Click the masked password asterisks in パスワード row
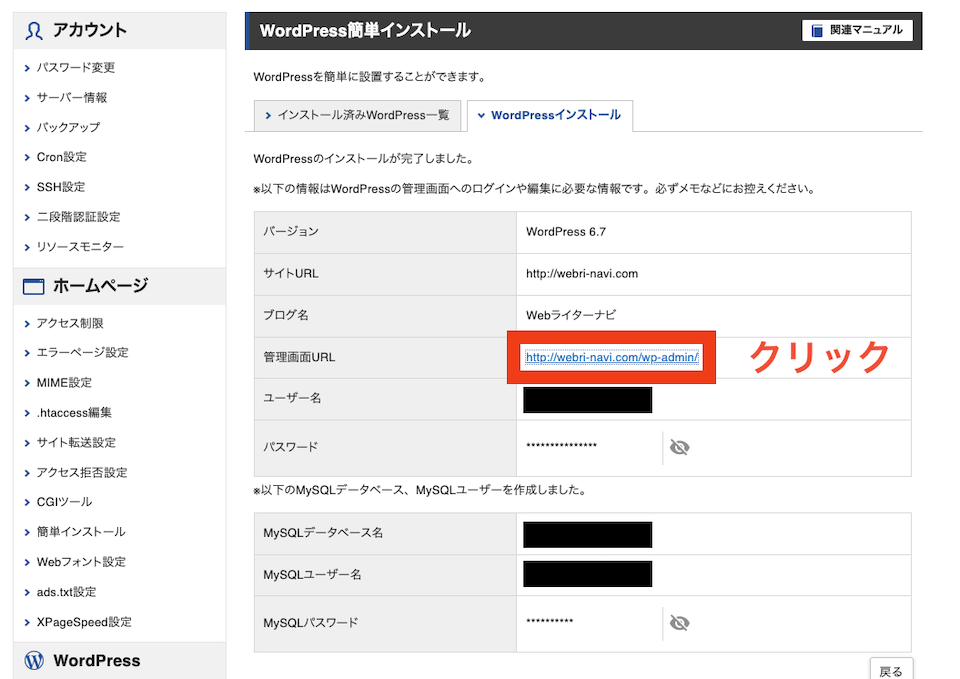Image resolution: width=960 pixels, height=679 pixels. pyautogui.click(x=561, y=446)
